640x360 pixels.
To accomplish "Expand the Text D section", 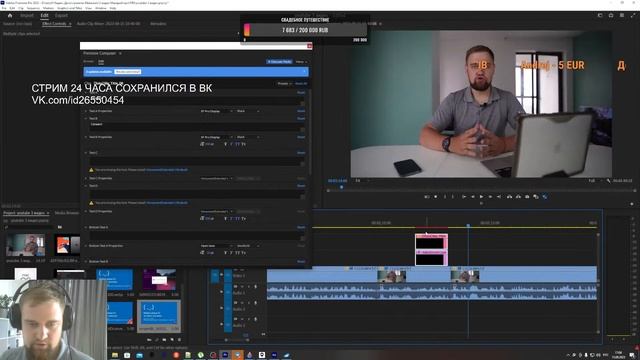I will 86,186.
